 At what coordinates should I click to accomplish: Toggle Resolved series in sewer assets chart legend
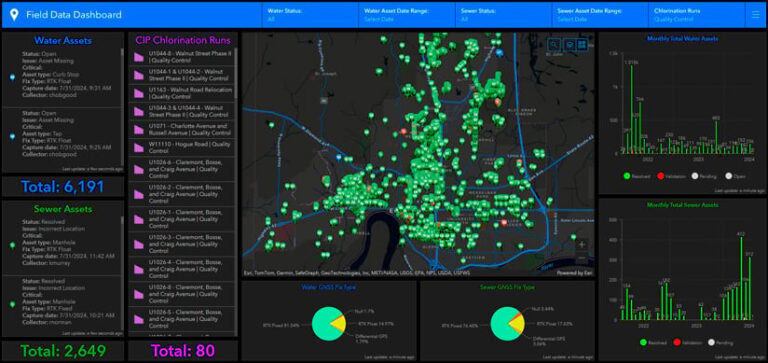pos(653,342)
